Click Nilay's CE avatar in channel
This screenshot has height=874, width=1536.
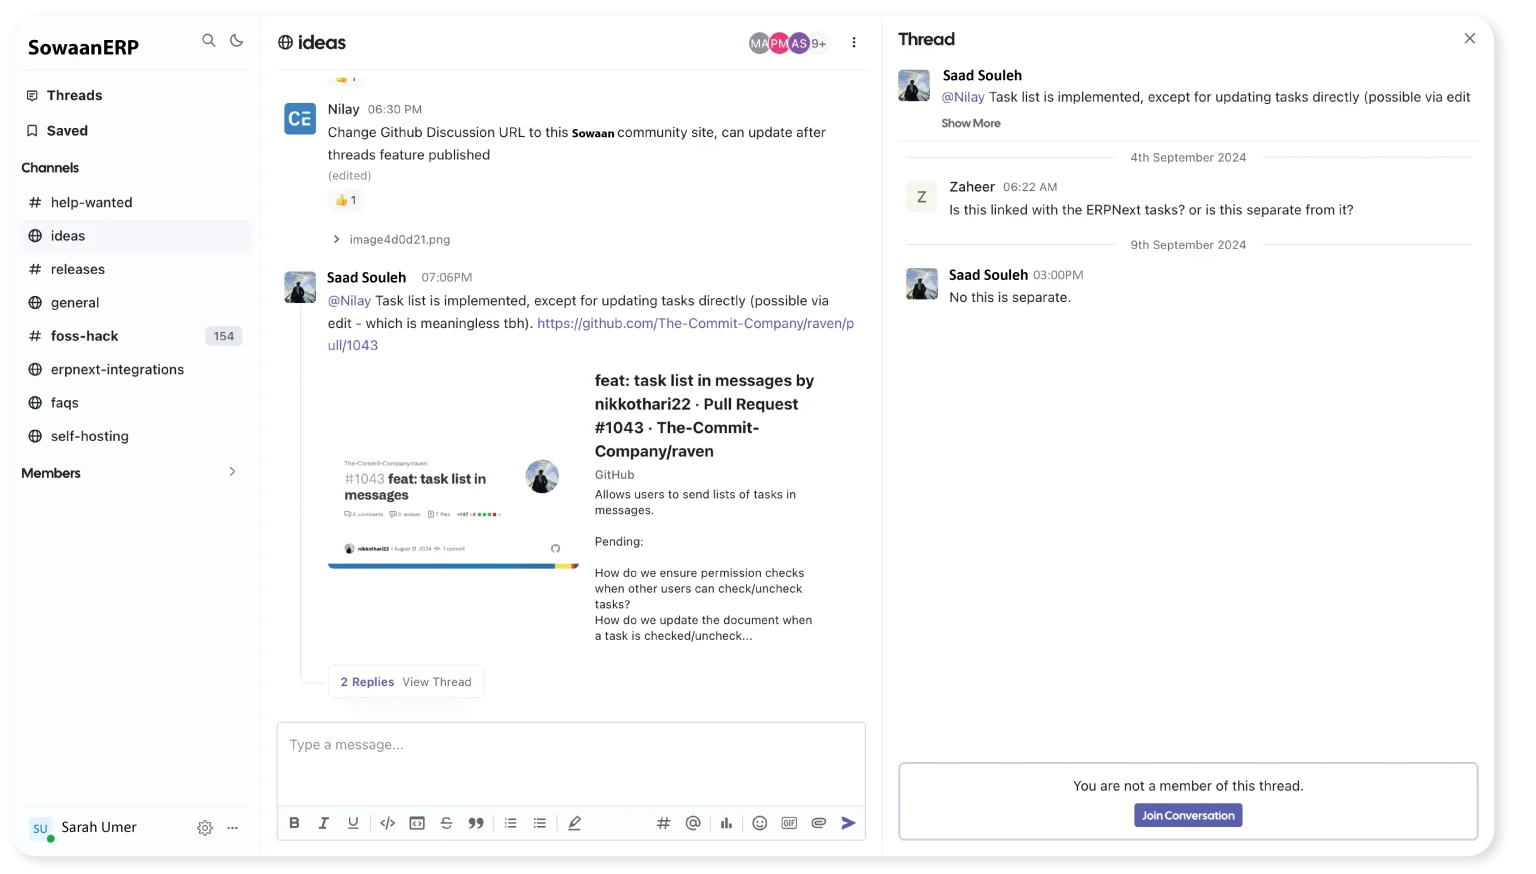click(300, 119)
